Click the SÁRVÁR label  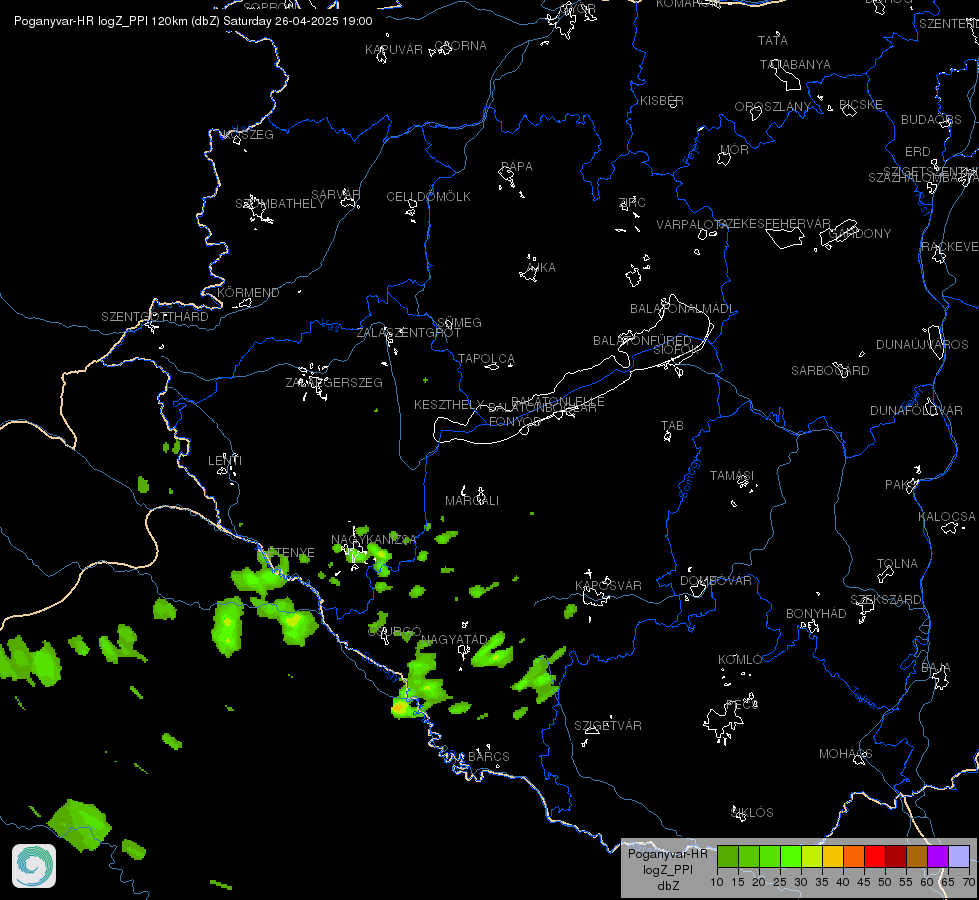(x=336, y=195)
